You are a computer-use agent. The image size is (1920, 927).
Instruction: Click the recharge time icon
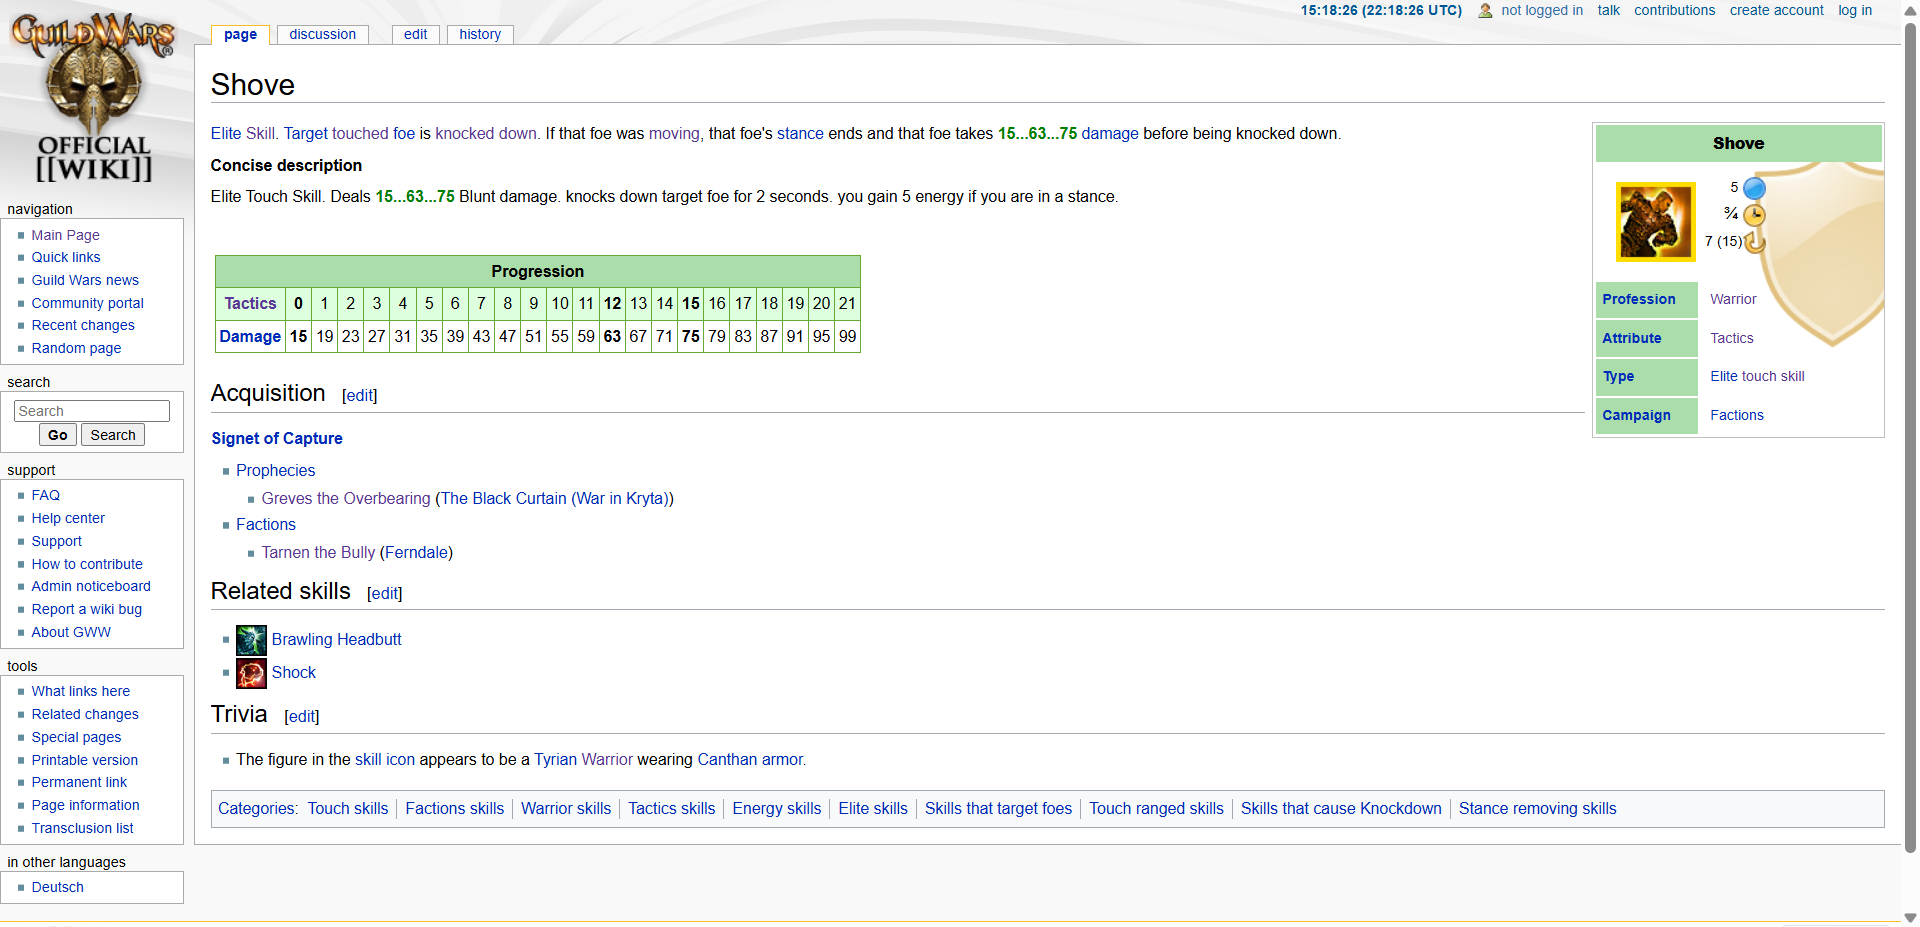[x=1755, y=242]
